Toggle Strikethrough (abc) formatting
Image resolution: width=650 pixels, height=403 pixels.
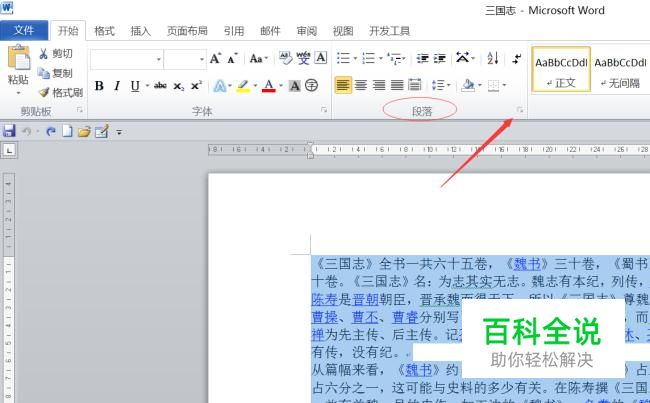pos(160,86)
